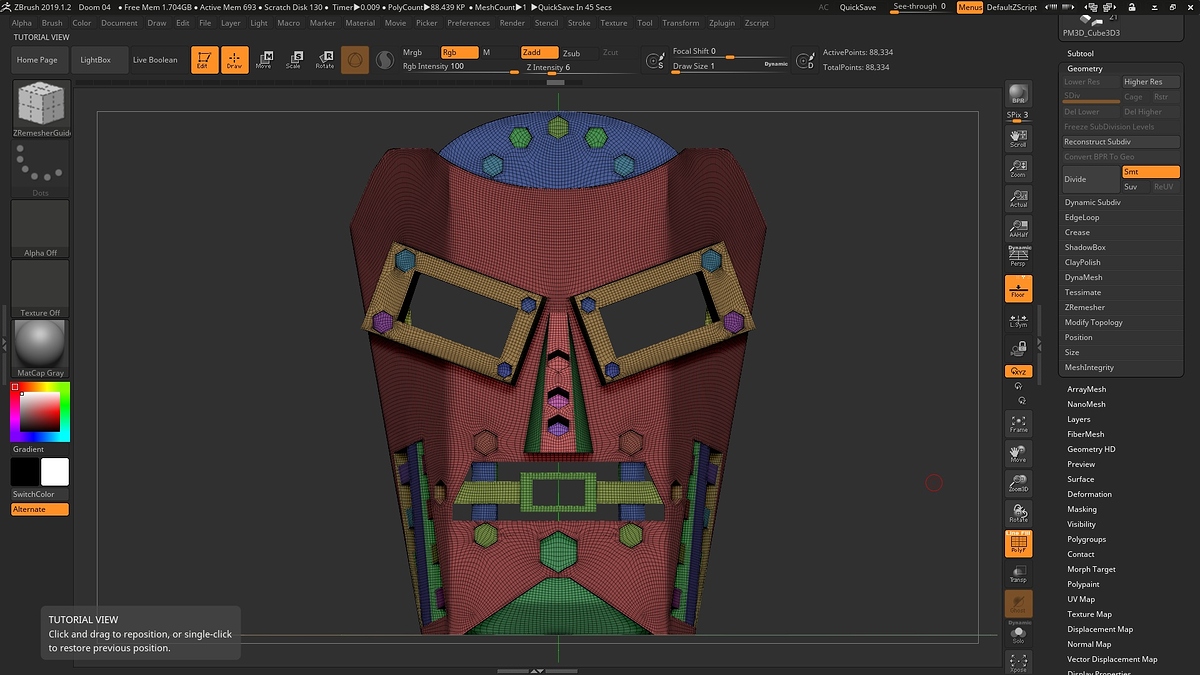Open the Alpha Off selector
The width and height of the screenshot is (1200, 675).
point(40,229)
